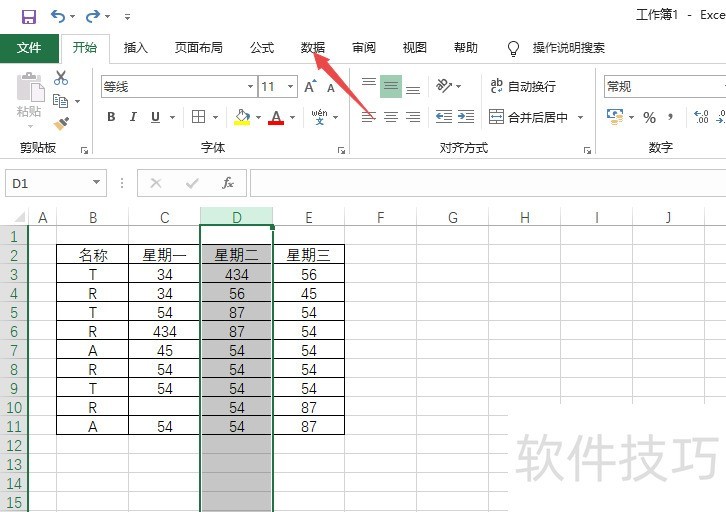Switch to the 数据 ribbon tab

pos(313,47)
